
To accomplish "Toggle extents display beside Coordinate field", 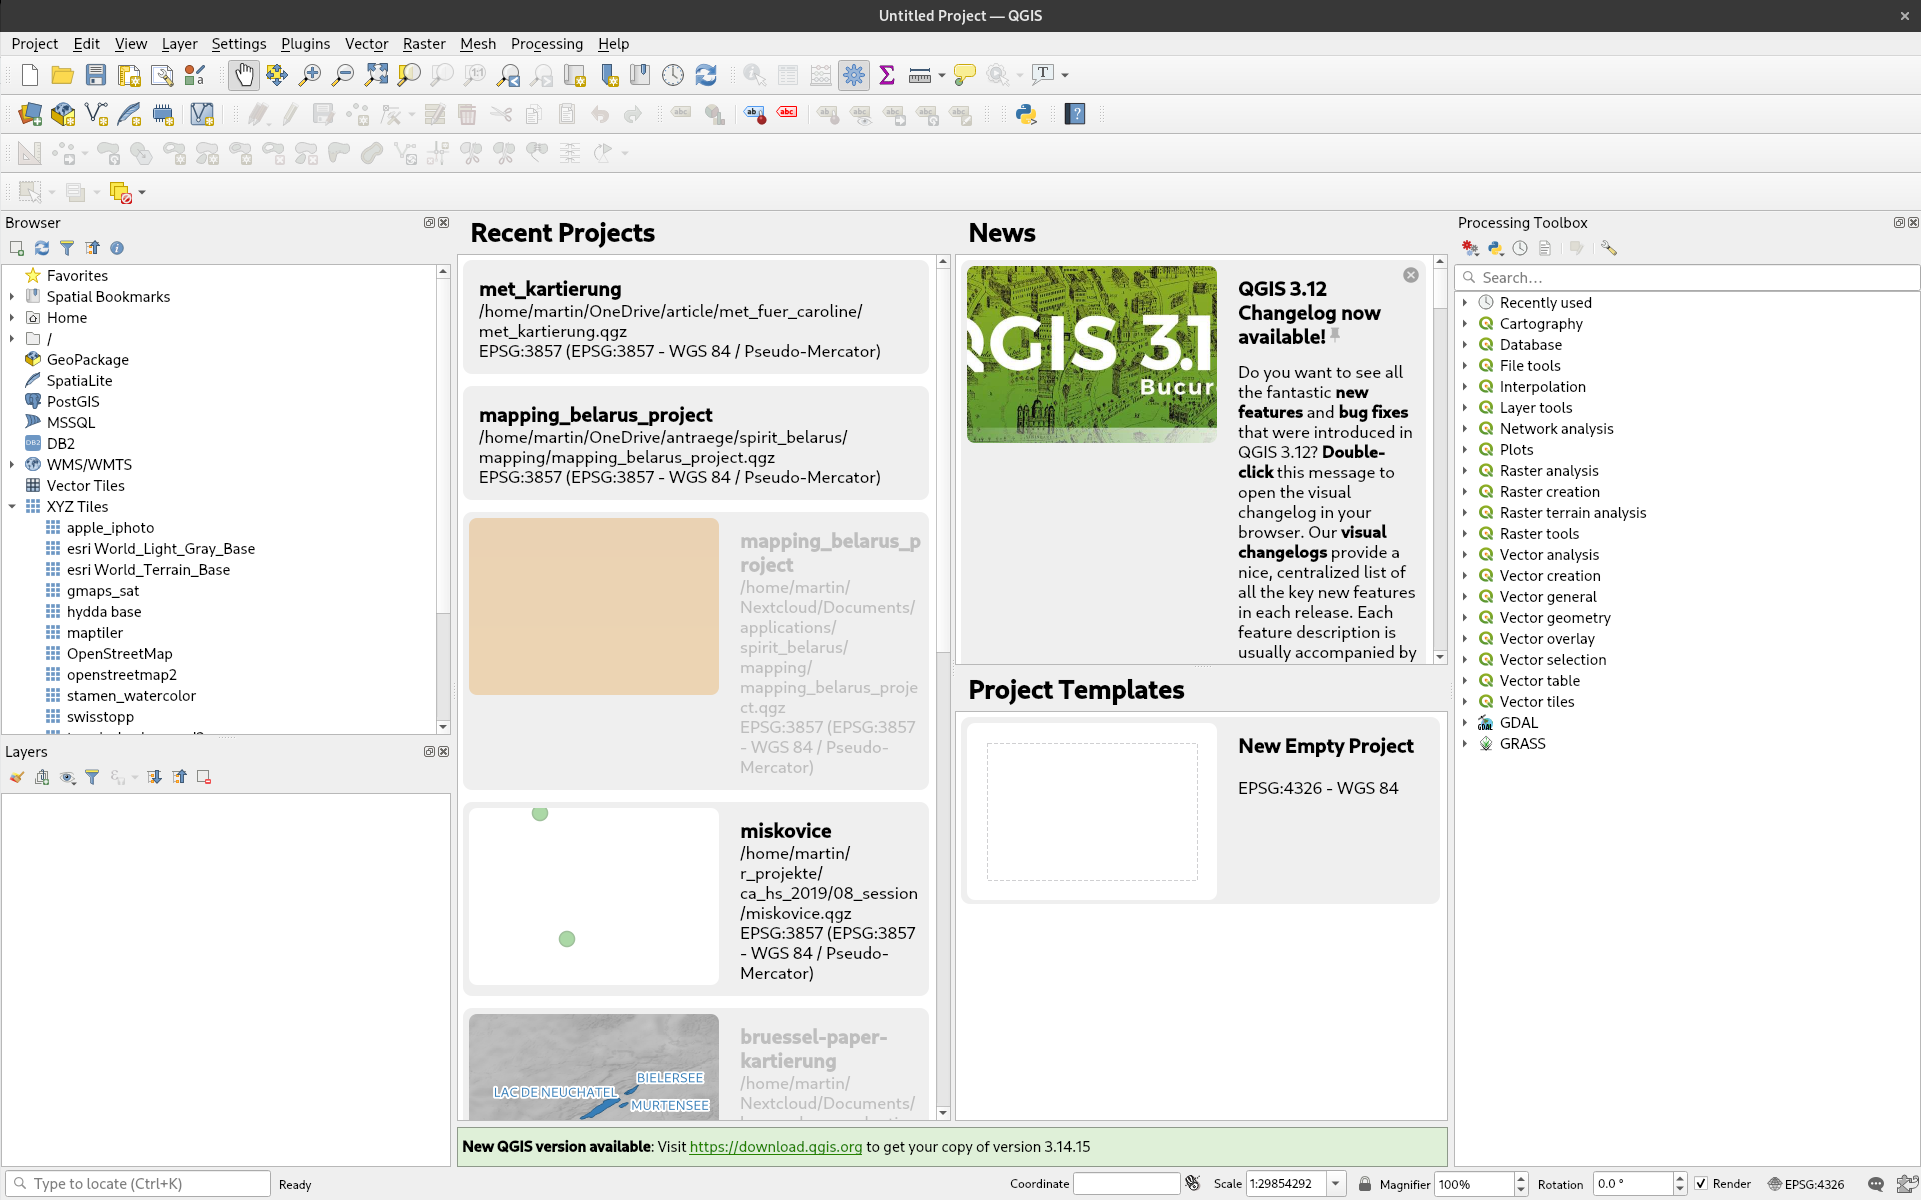I will pyautogui.click(x=1193, y=1184).
